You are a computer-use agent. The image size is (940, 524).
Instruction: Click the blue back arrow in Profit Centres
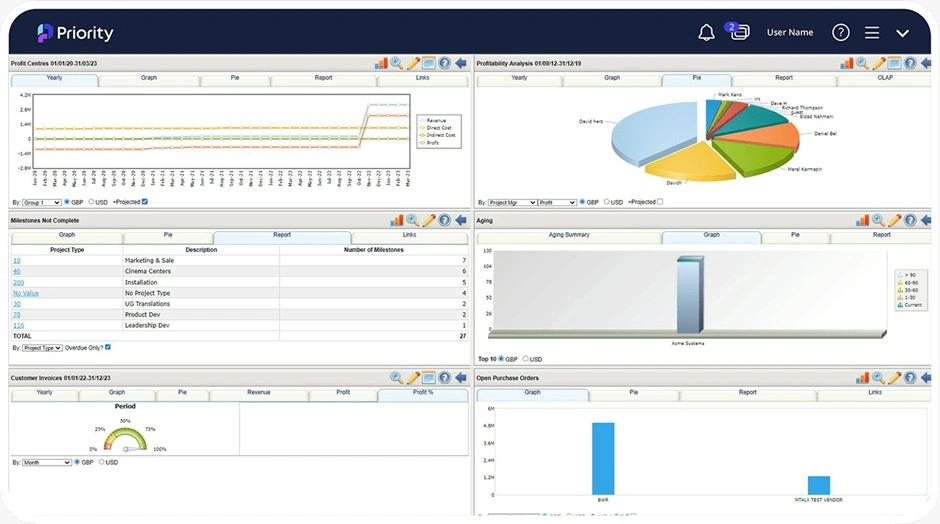pyautogui.click(x=460, y=63)
